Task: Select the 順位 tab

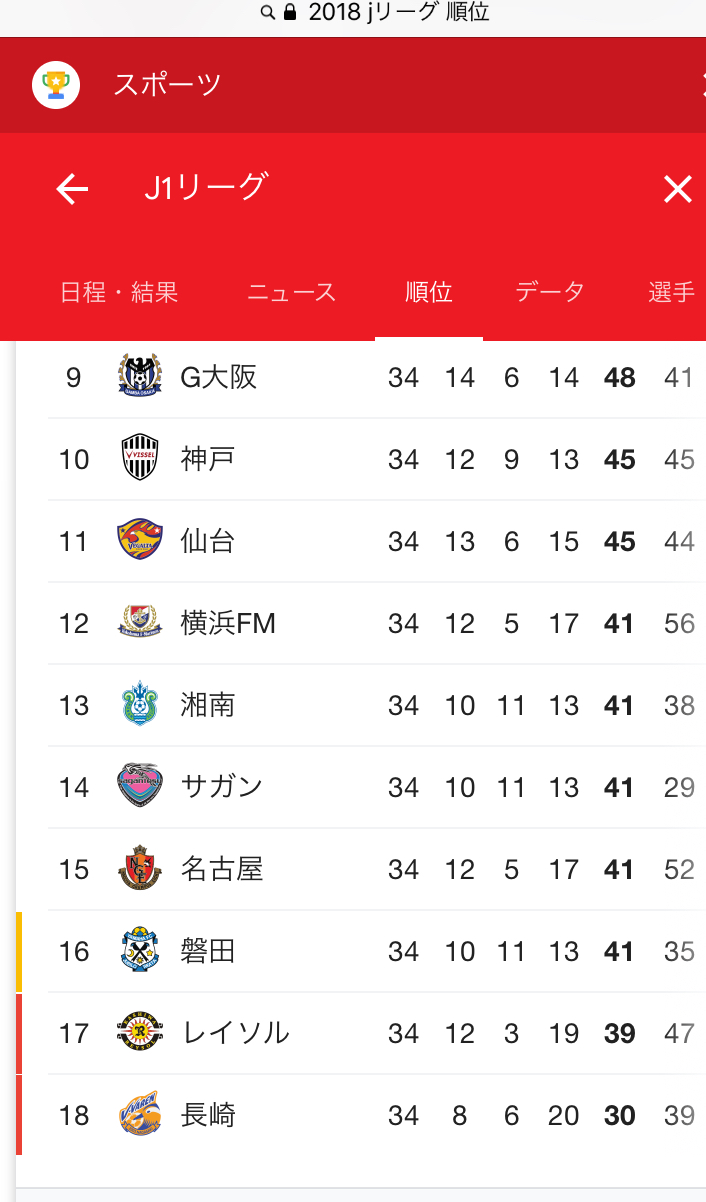Action: (x=429, y=292)
